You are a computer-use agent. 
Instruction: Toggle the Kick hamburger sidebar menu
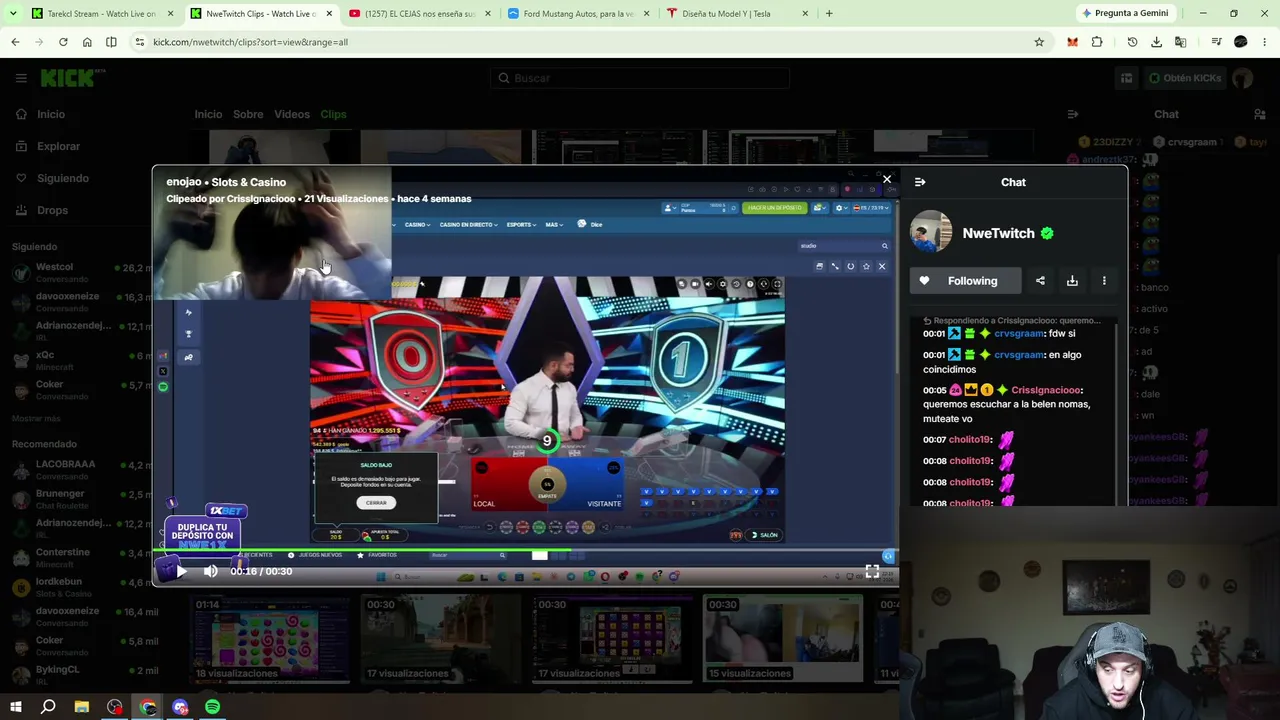pyautogui.click(x=21, y=78)
